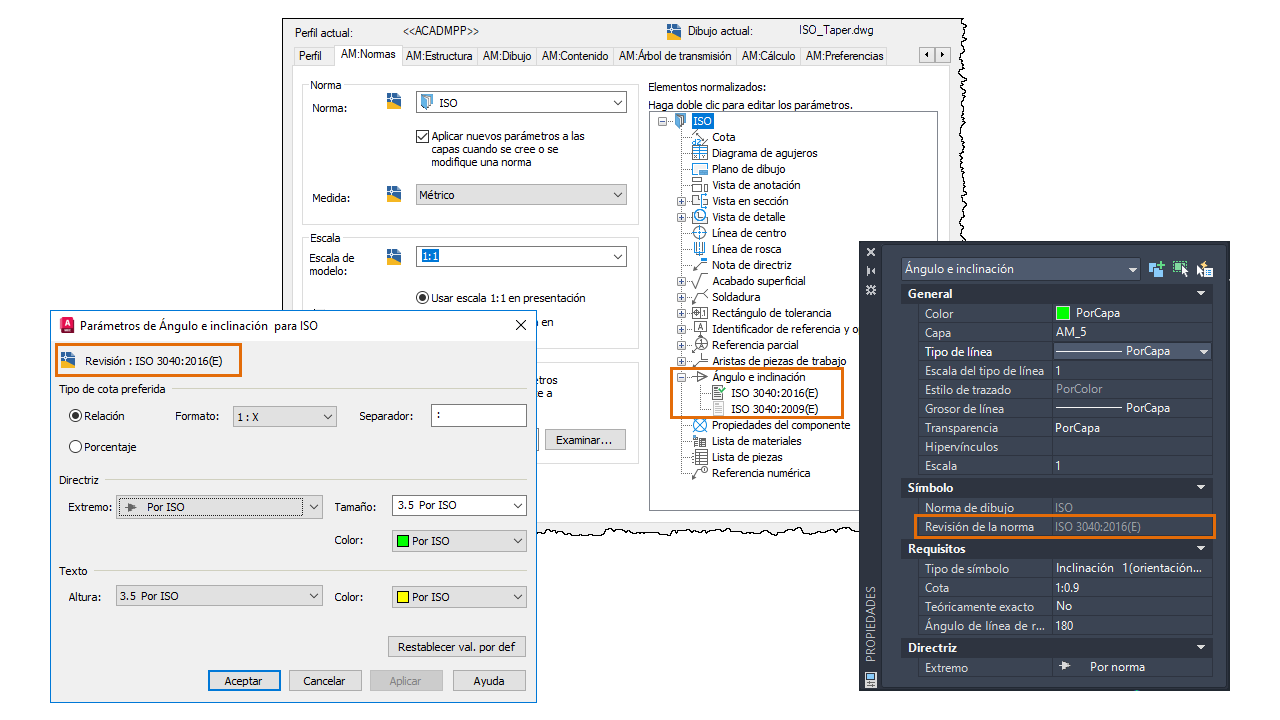Select the Rectángulo de tolerancia icon
Screen dimensions: 1280x720
700,313
